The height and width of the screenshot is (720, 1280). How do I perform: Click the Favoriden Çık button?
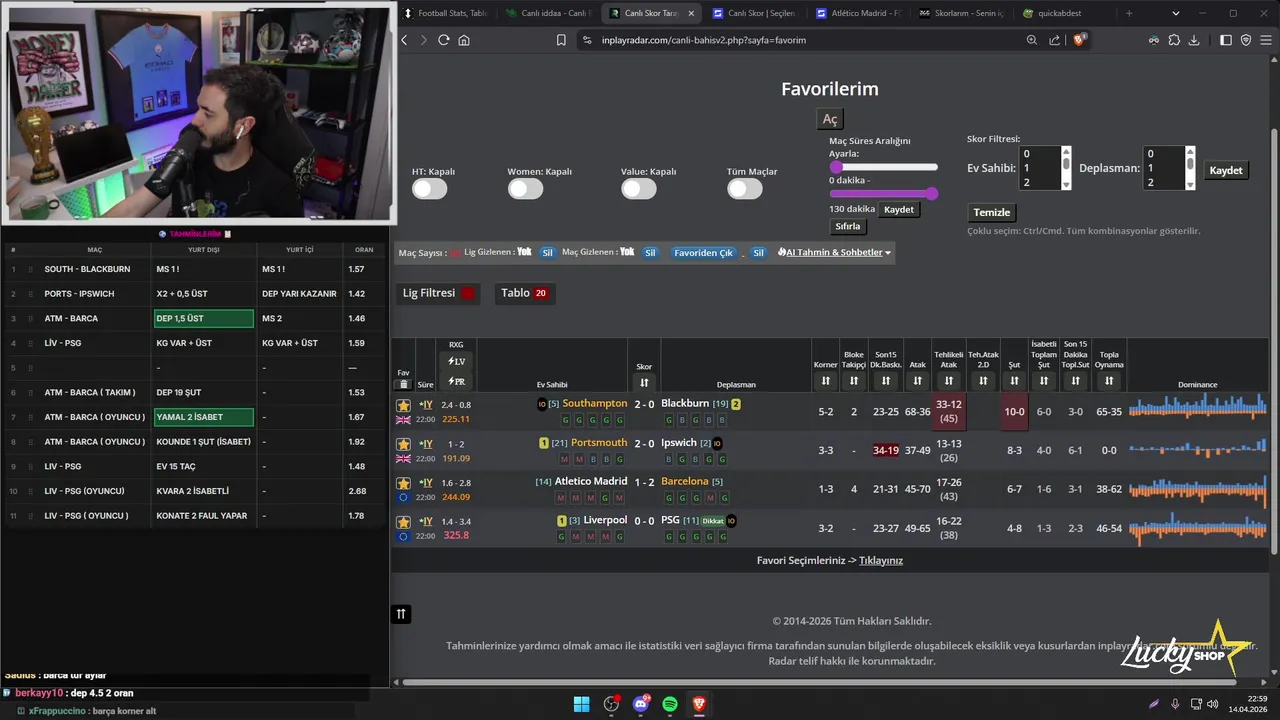point(704,253)
